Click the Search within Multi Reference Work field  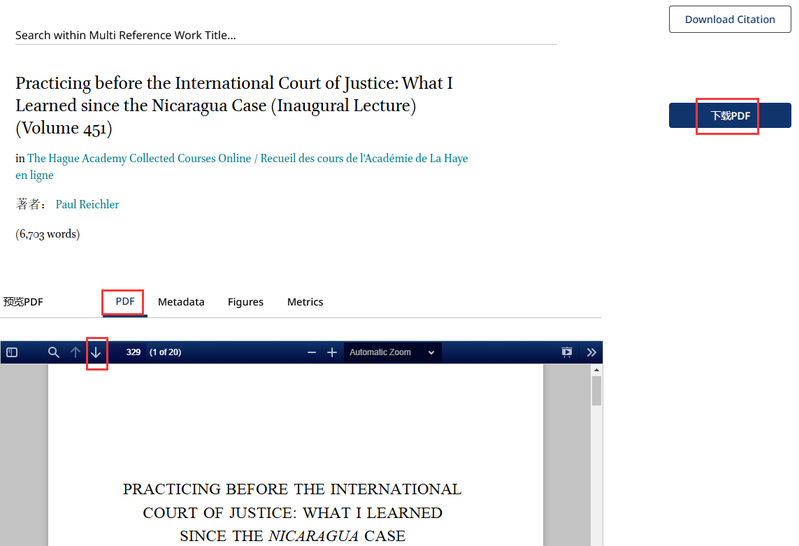(x=285, y=35)
